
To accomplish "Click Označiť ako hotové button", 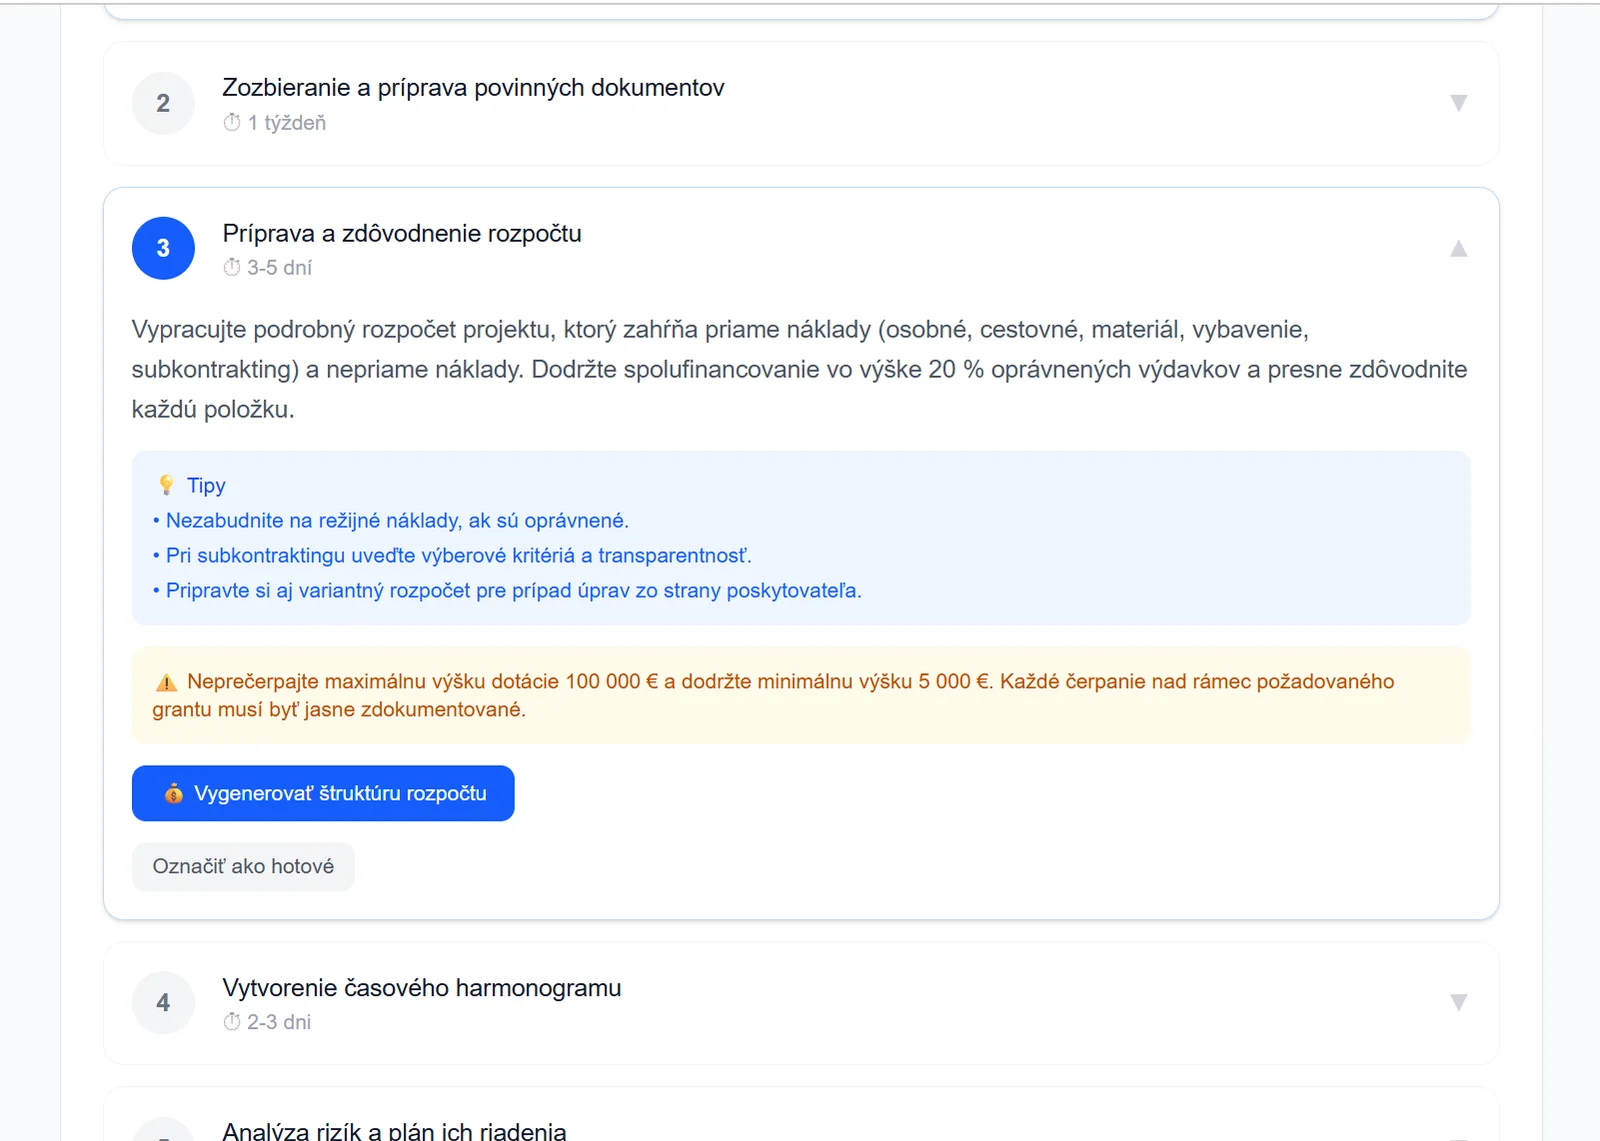I will click(x=243, y=866).
